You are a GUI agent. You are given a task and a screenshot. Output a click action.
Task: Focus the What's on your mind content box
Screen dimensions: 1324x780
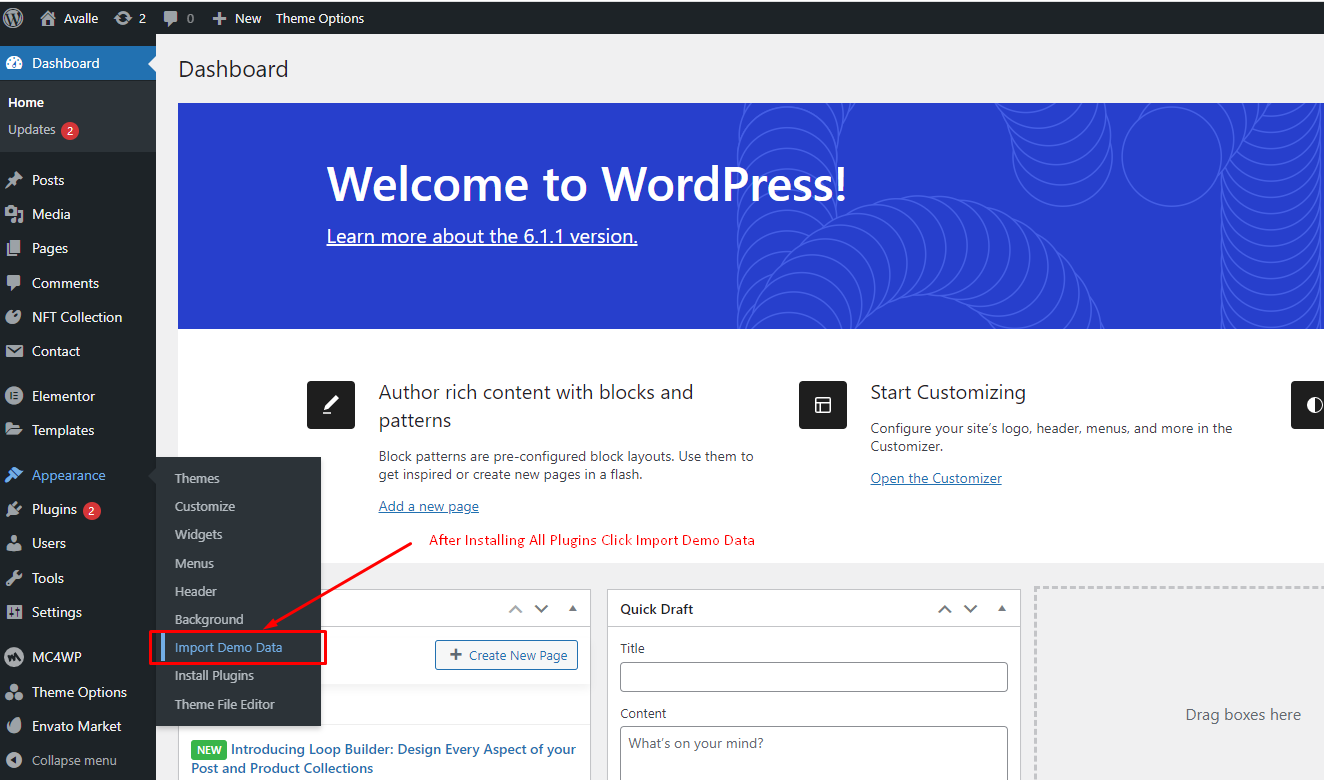pyautogui.click(x=814, y=753)
